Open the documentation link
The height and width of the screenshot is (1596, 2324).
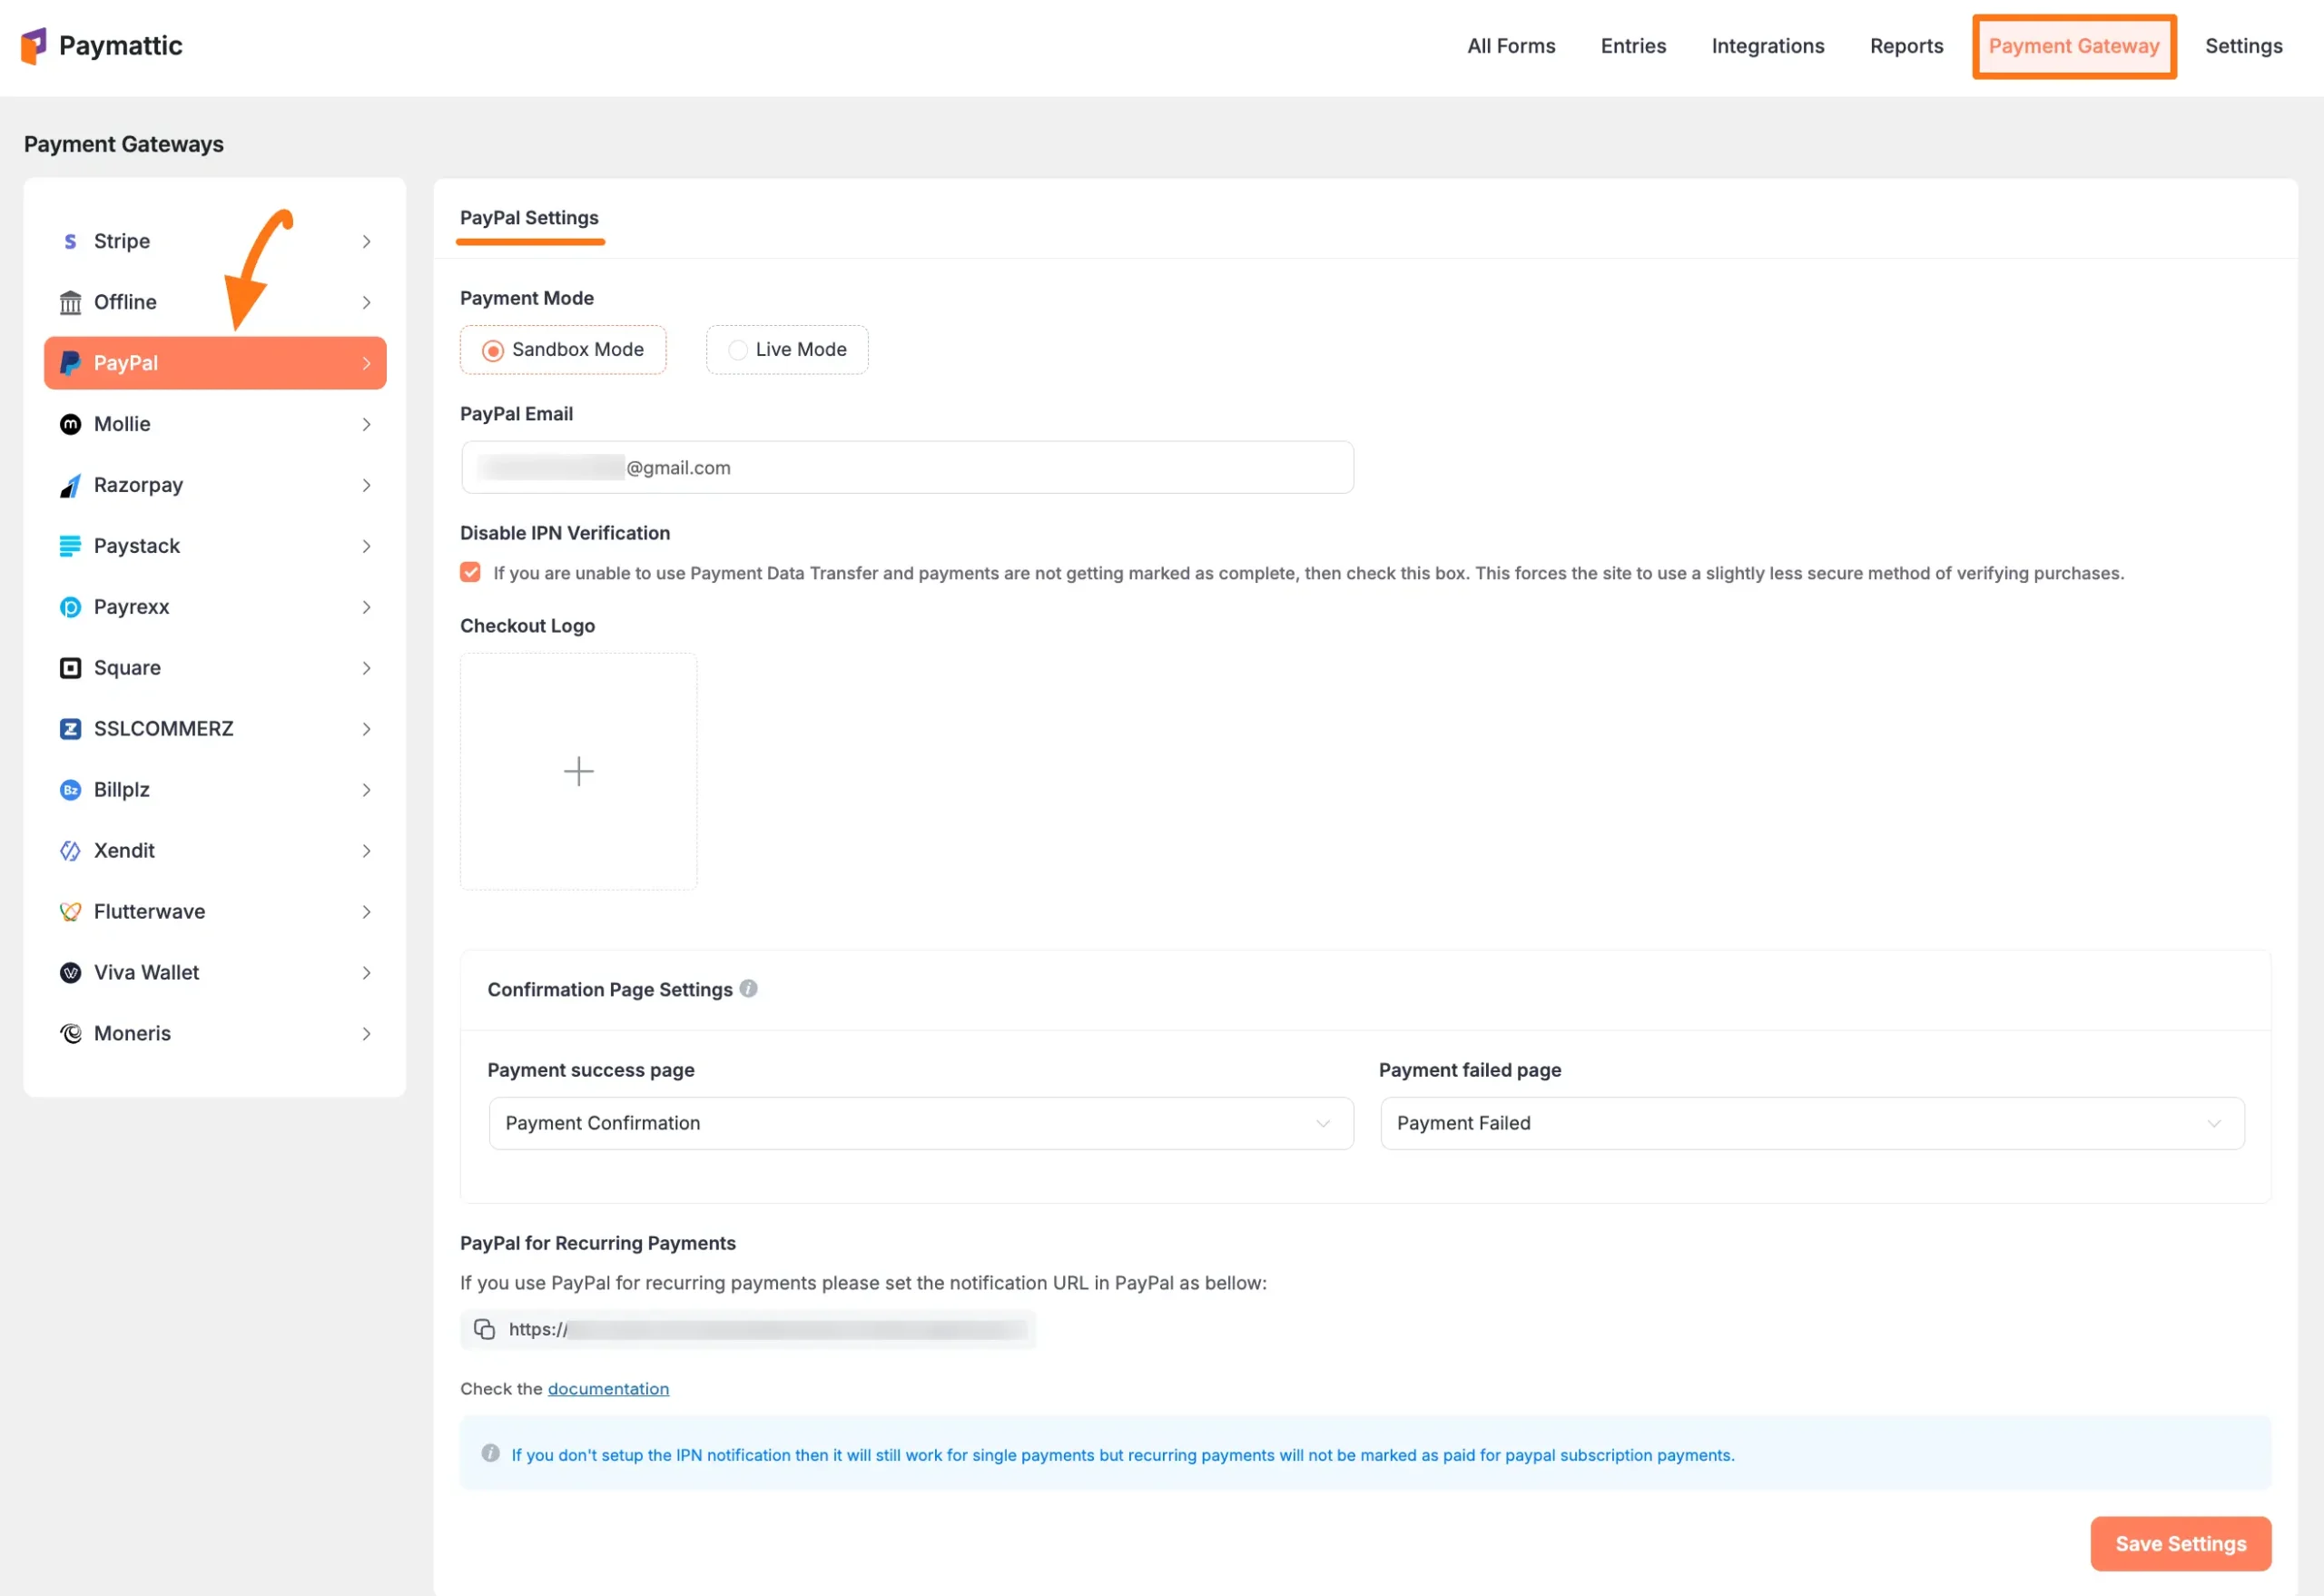click(608, 1388)
